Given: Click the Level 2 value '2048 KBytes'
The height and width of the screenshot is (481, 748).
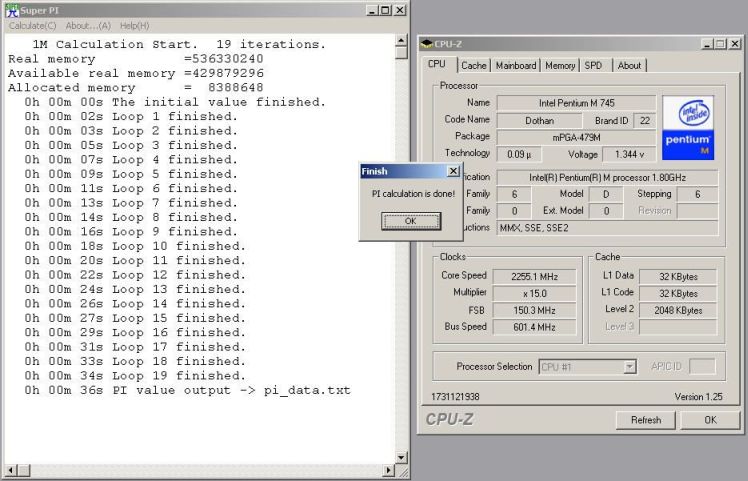Looking at the screenshot, I should (678, 311).
